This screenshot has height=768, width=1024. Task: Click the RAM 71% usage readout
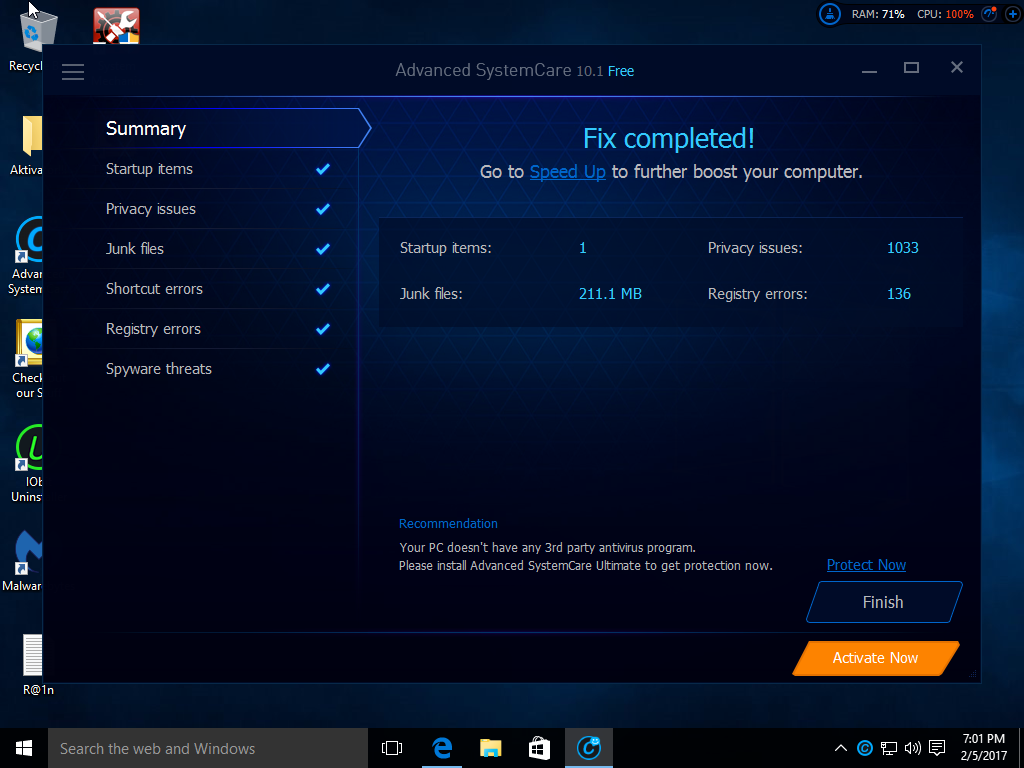pos(878,14)
